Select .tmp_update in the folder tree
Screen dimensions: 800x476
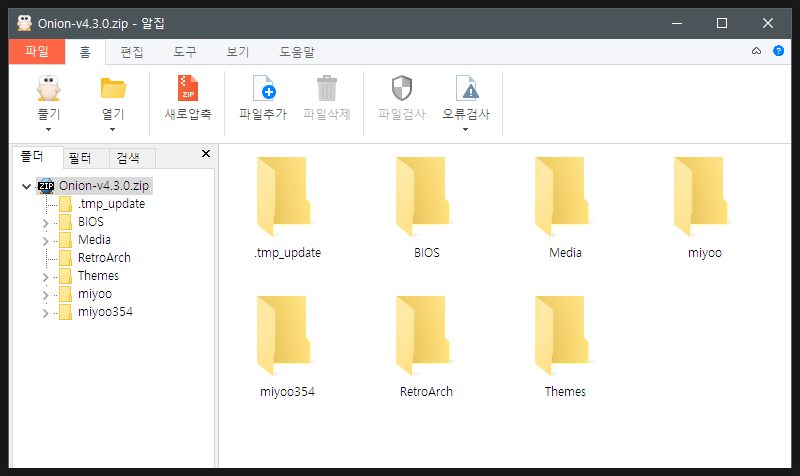click(111, 204)
